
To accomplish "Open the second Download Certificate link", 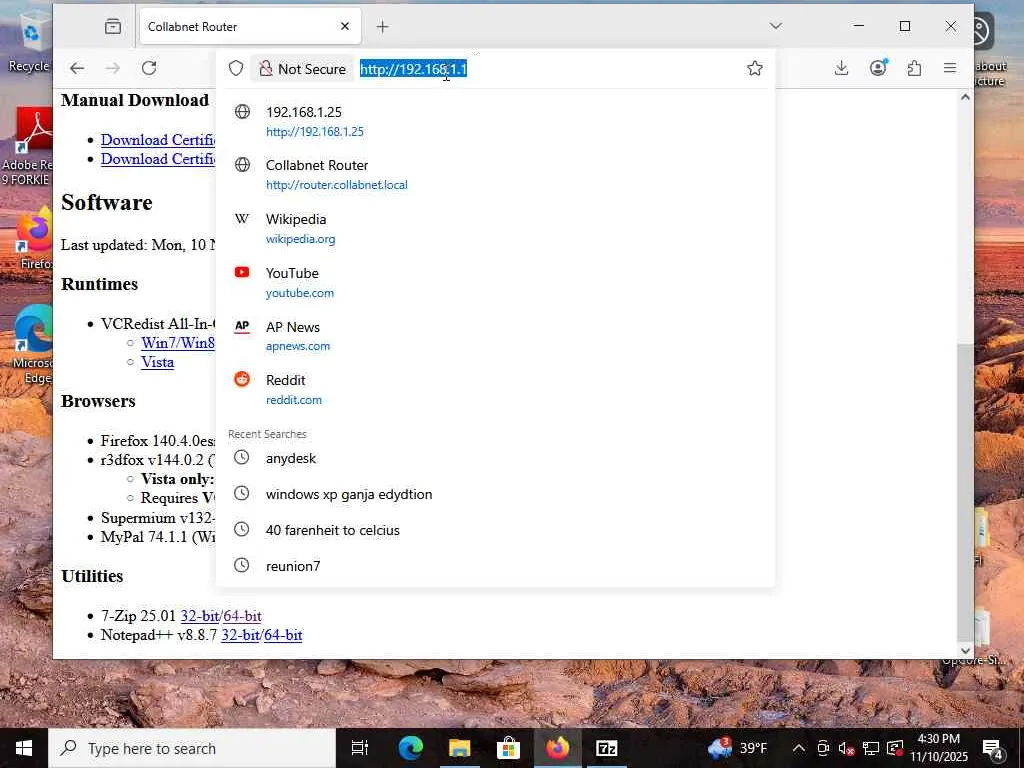I will coord(158,159).
